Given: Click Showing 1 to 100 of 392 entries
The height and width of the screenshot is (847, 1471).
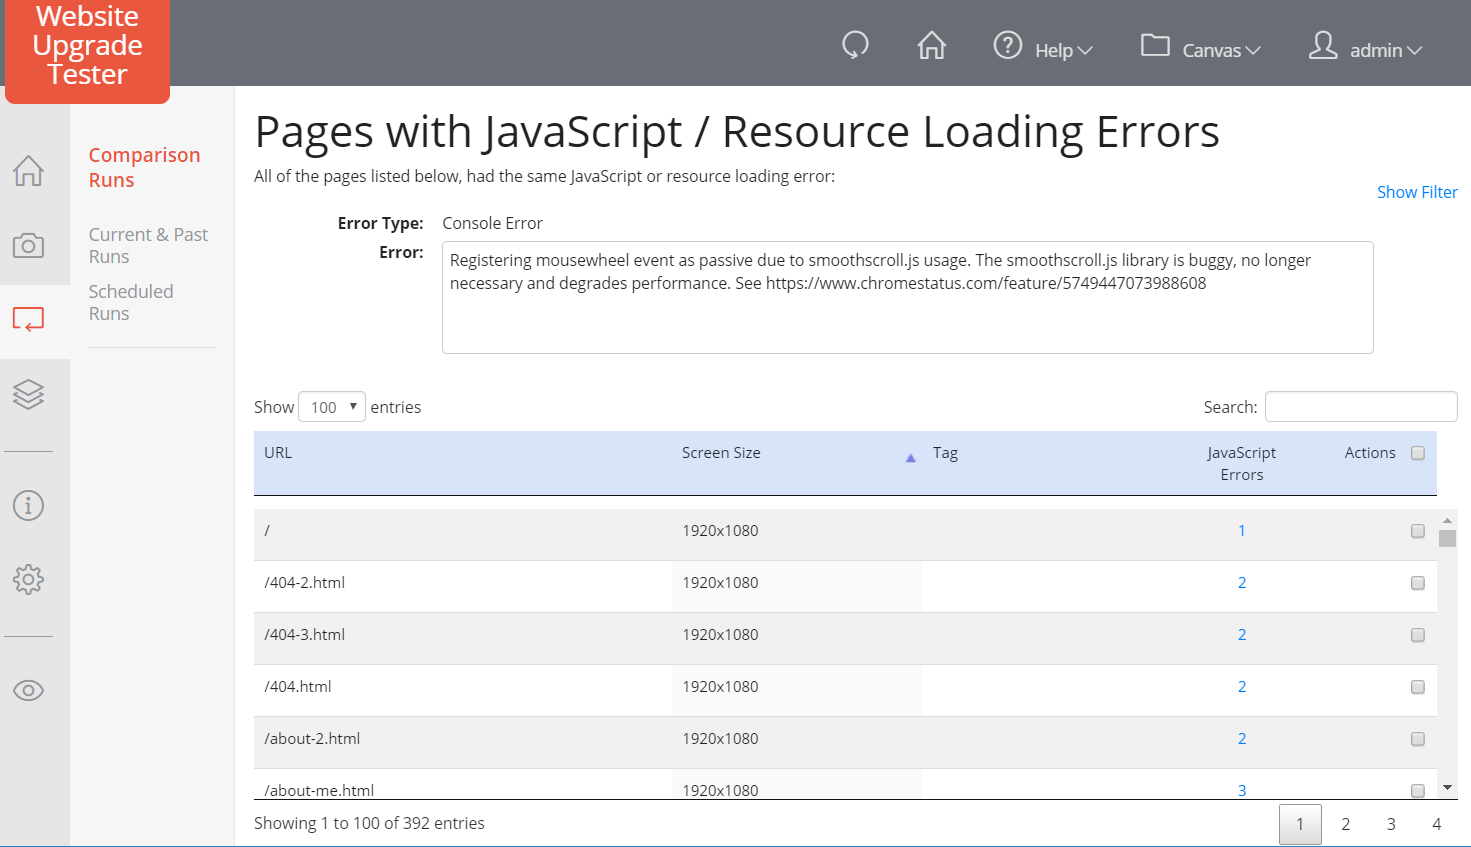Looking at the screenshot, I should click(x=369, y=823).
